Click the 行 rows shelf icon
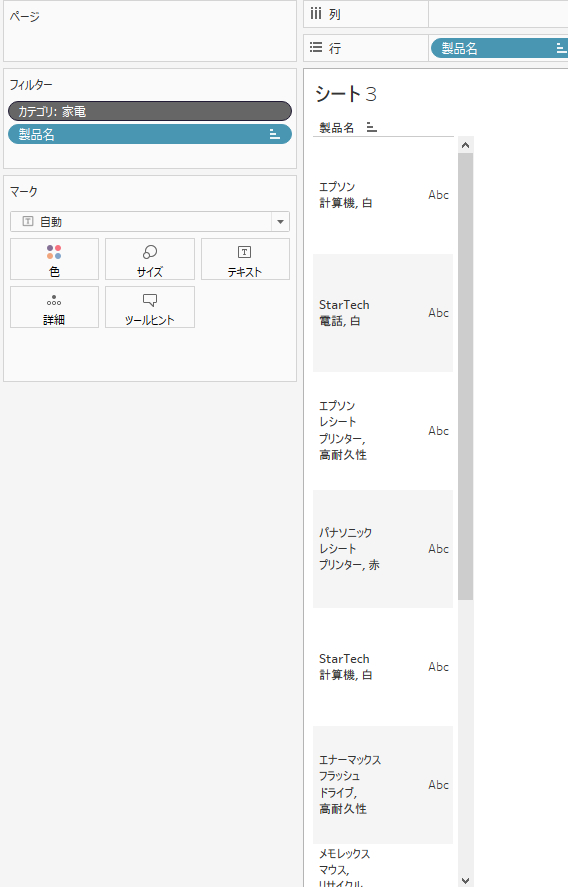The width and height of the screenshot is (568, 887). pos(316,48)
